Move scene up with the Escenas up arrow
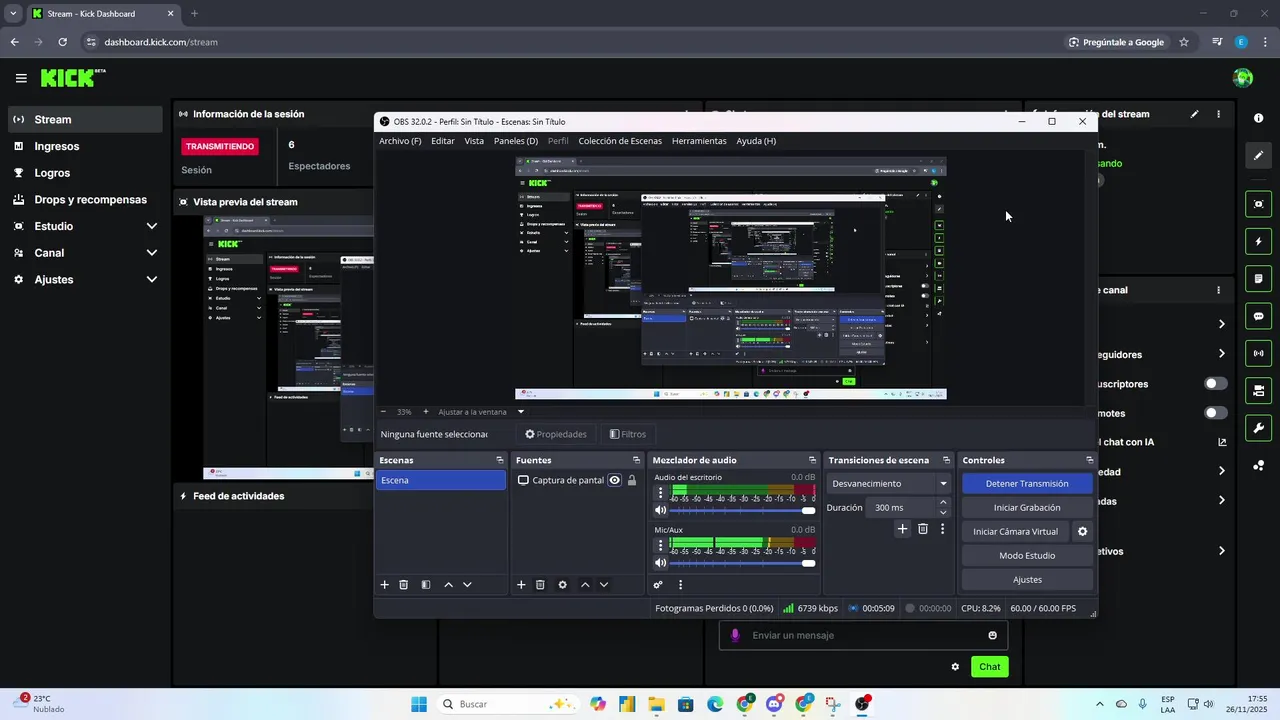1280x720 pixels. pyautogui.click(x=448, y=585)
